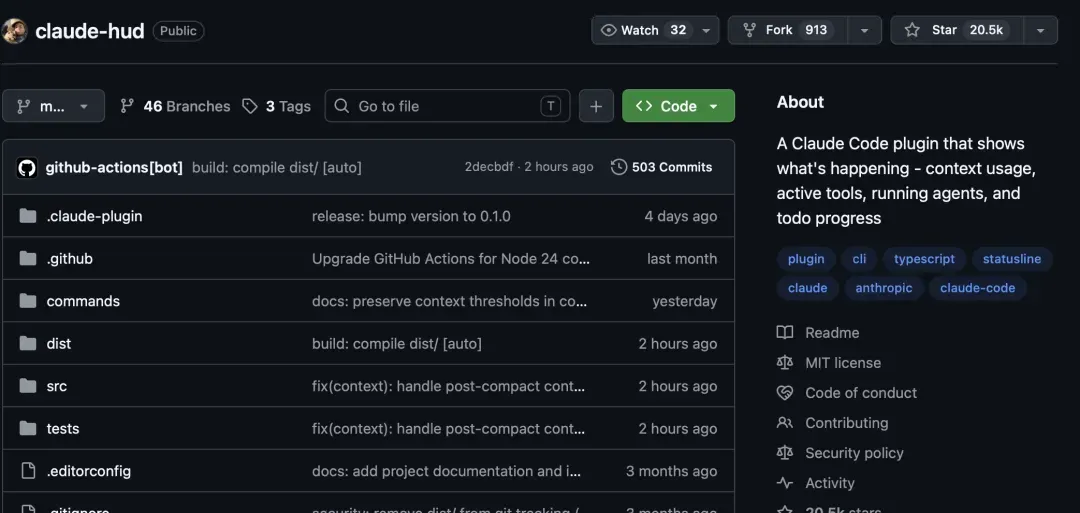Select the statusline topic tag

click(x=1012, y=259)
